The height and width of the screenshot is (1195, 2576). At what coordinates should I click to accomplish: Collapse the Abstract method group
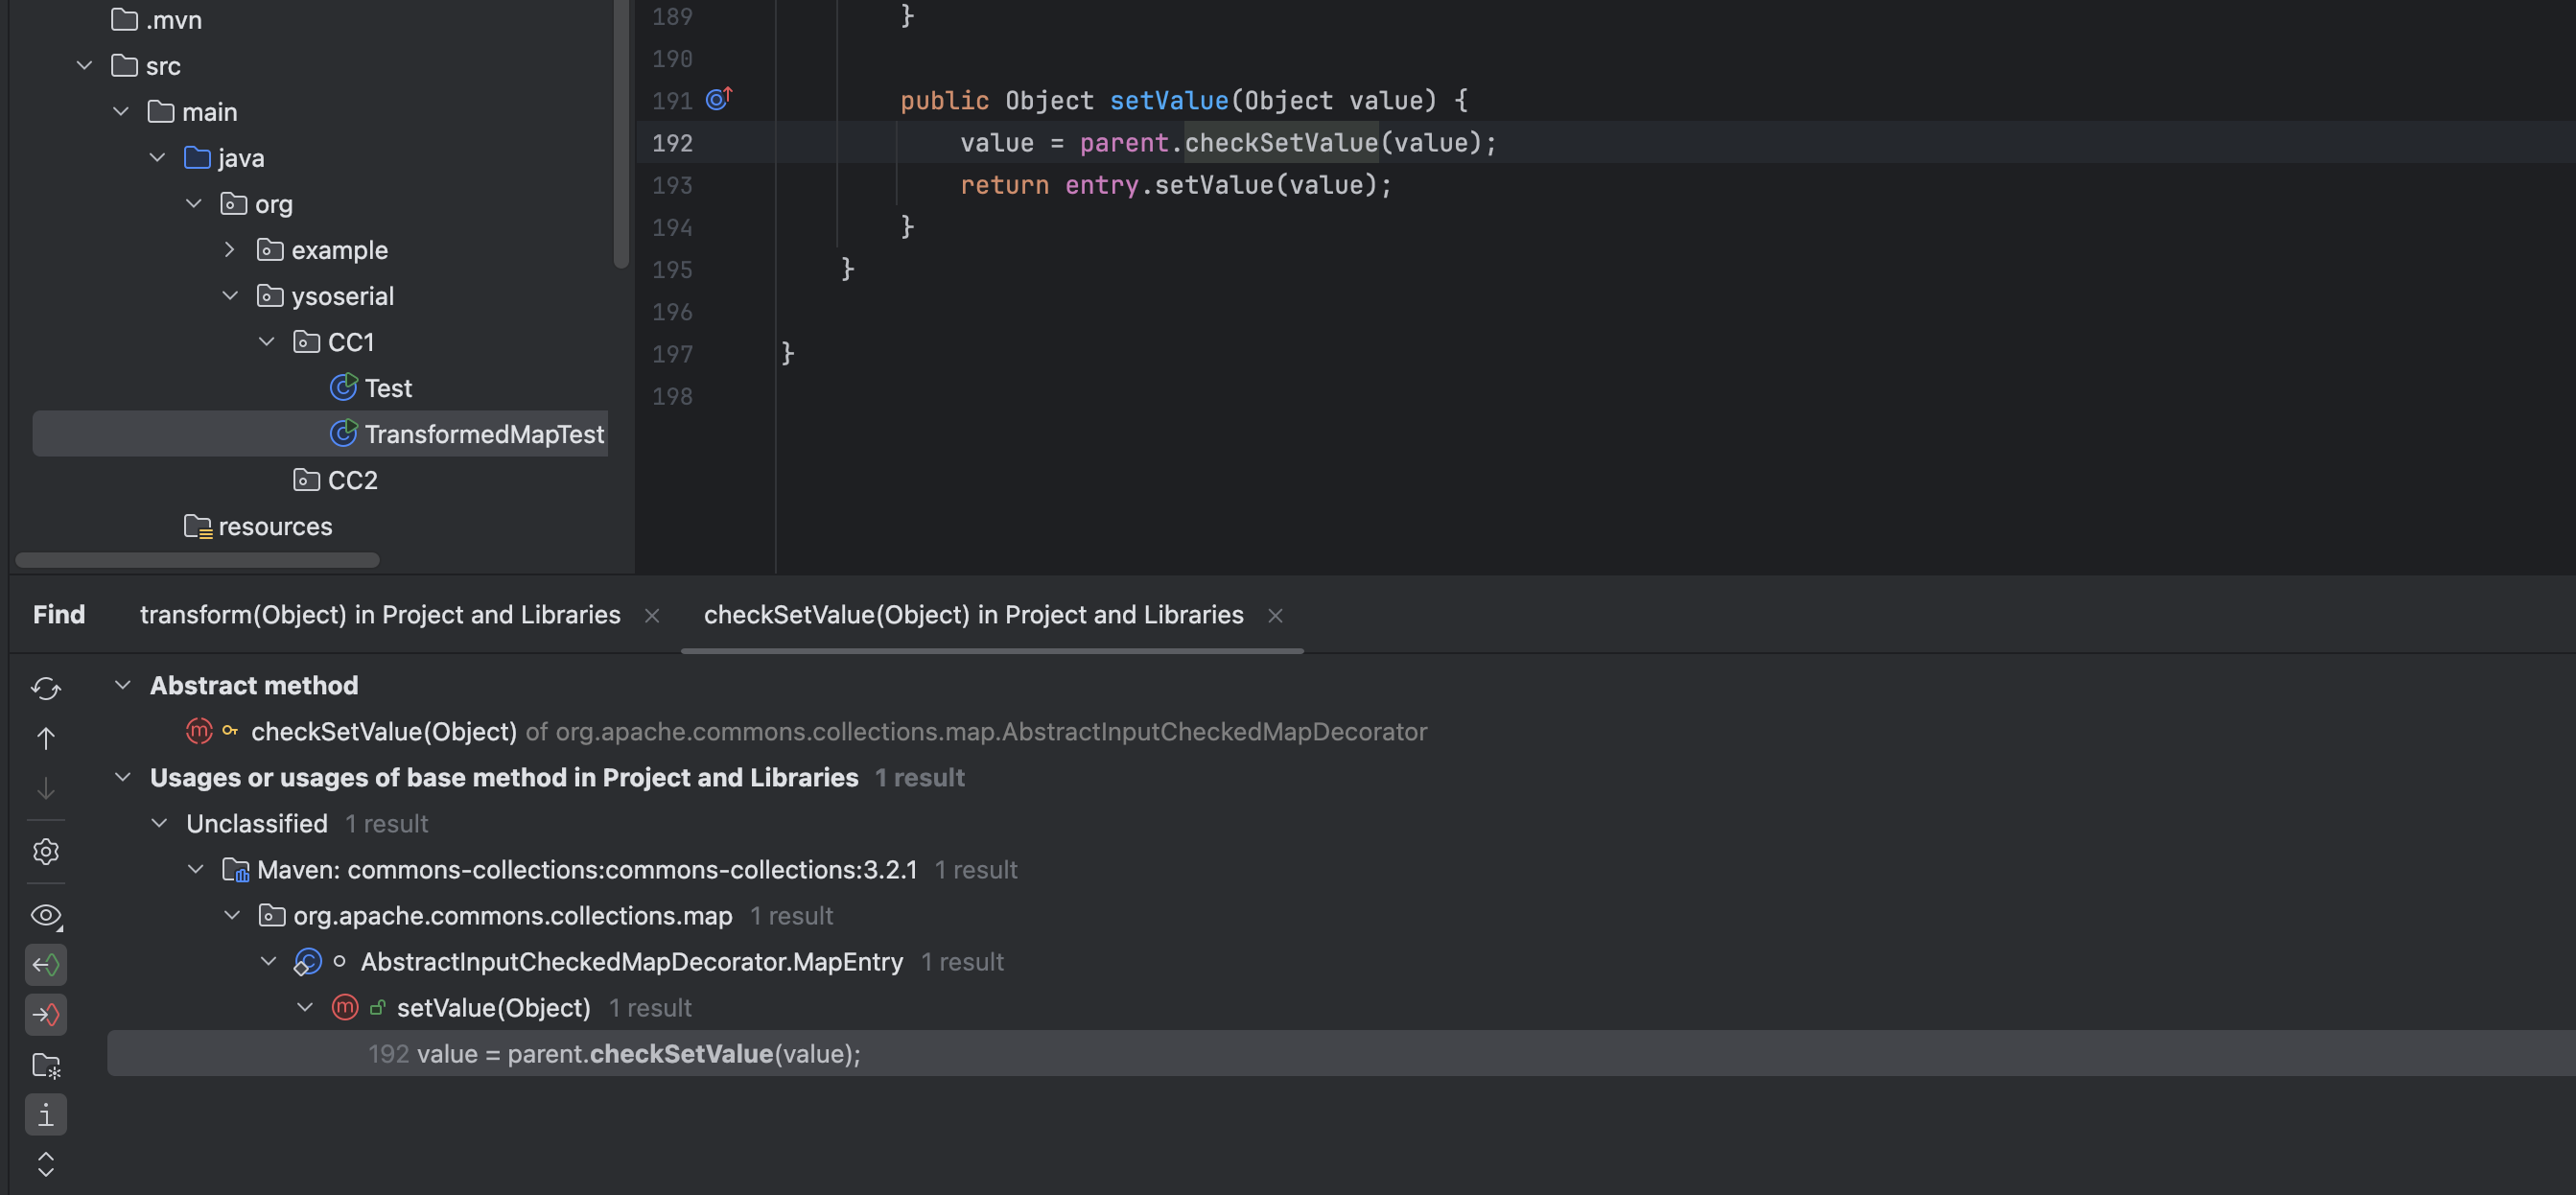[123, 685]
